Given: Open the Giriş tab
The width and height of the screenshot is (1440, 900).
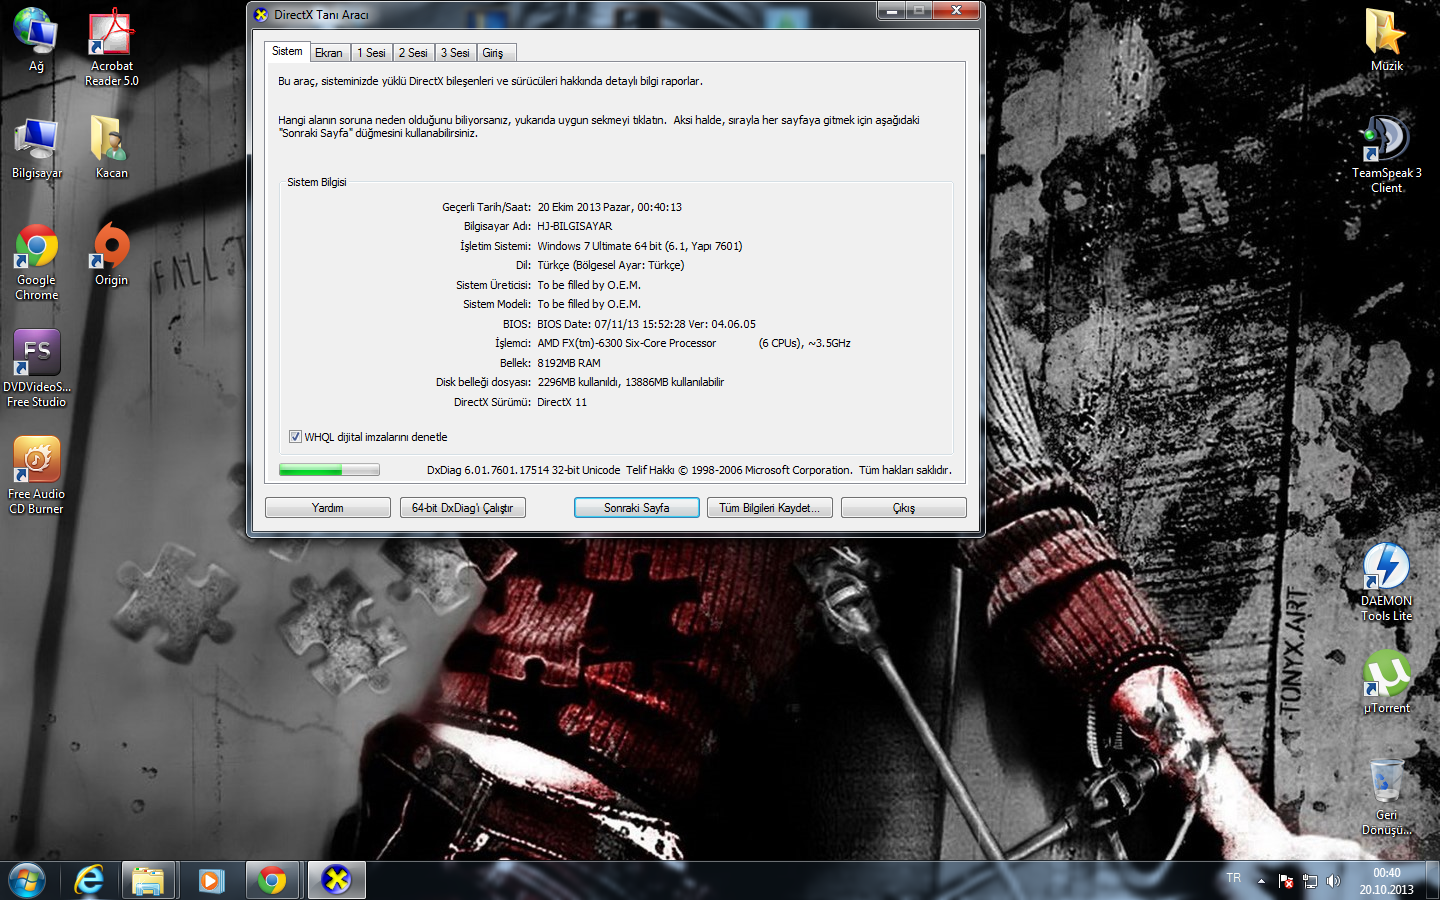Looking at the screenshot, I should coord(493,53).
